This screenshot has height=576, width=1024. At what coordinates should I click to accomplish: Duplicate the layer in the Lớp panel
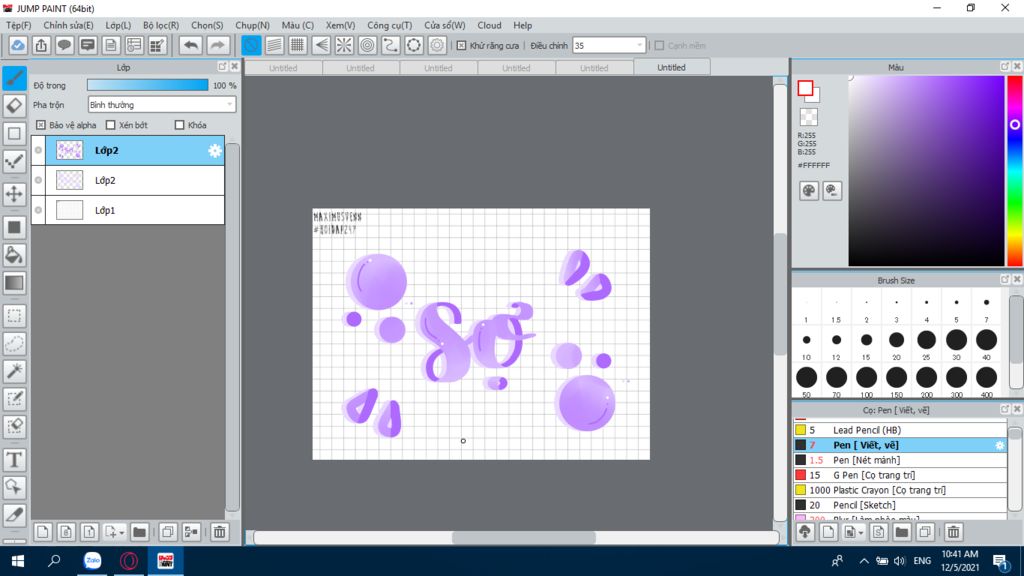(168, 532)
